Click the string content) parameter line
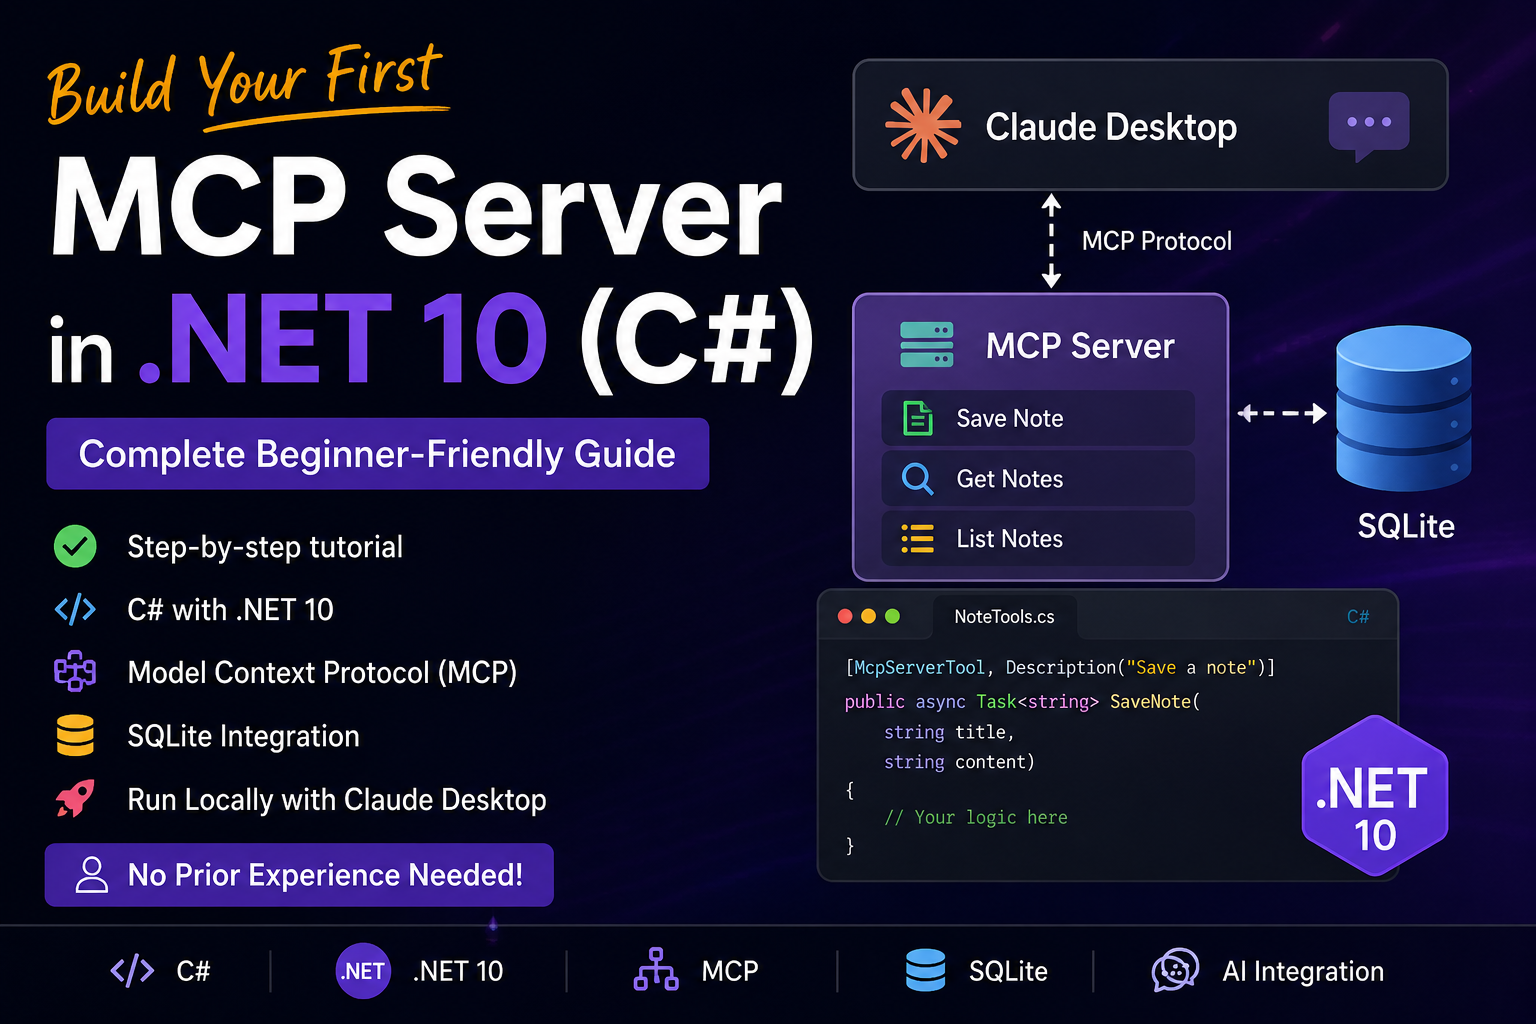The width and height of the screenshot is (1536, 1024). [959, 762]
